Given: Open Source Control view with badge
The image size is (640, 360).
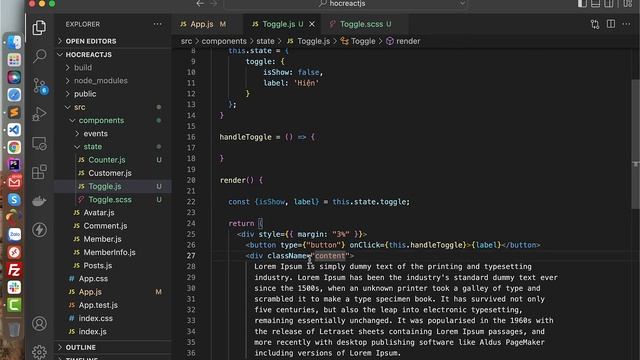Looking at the screenshot, I should coord(40,86).
